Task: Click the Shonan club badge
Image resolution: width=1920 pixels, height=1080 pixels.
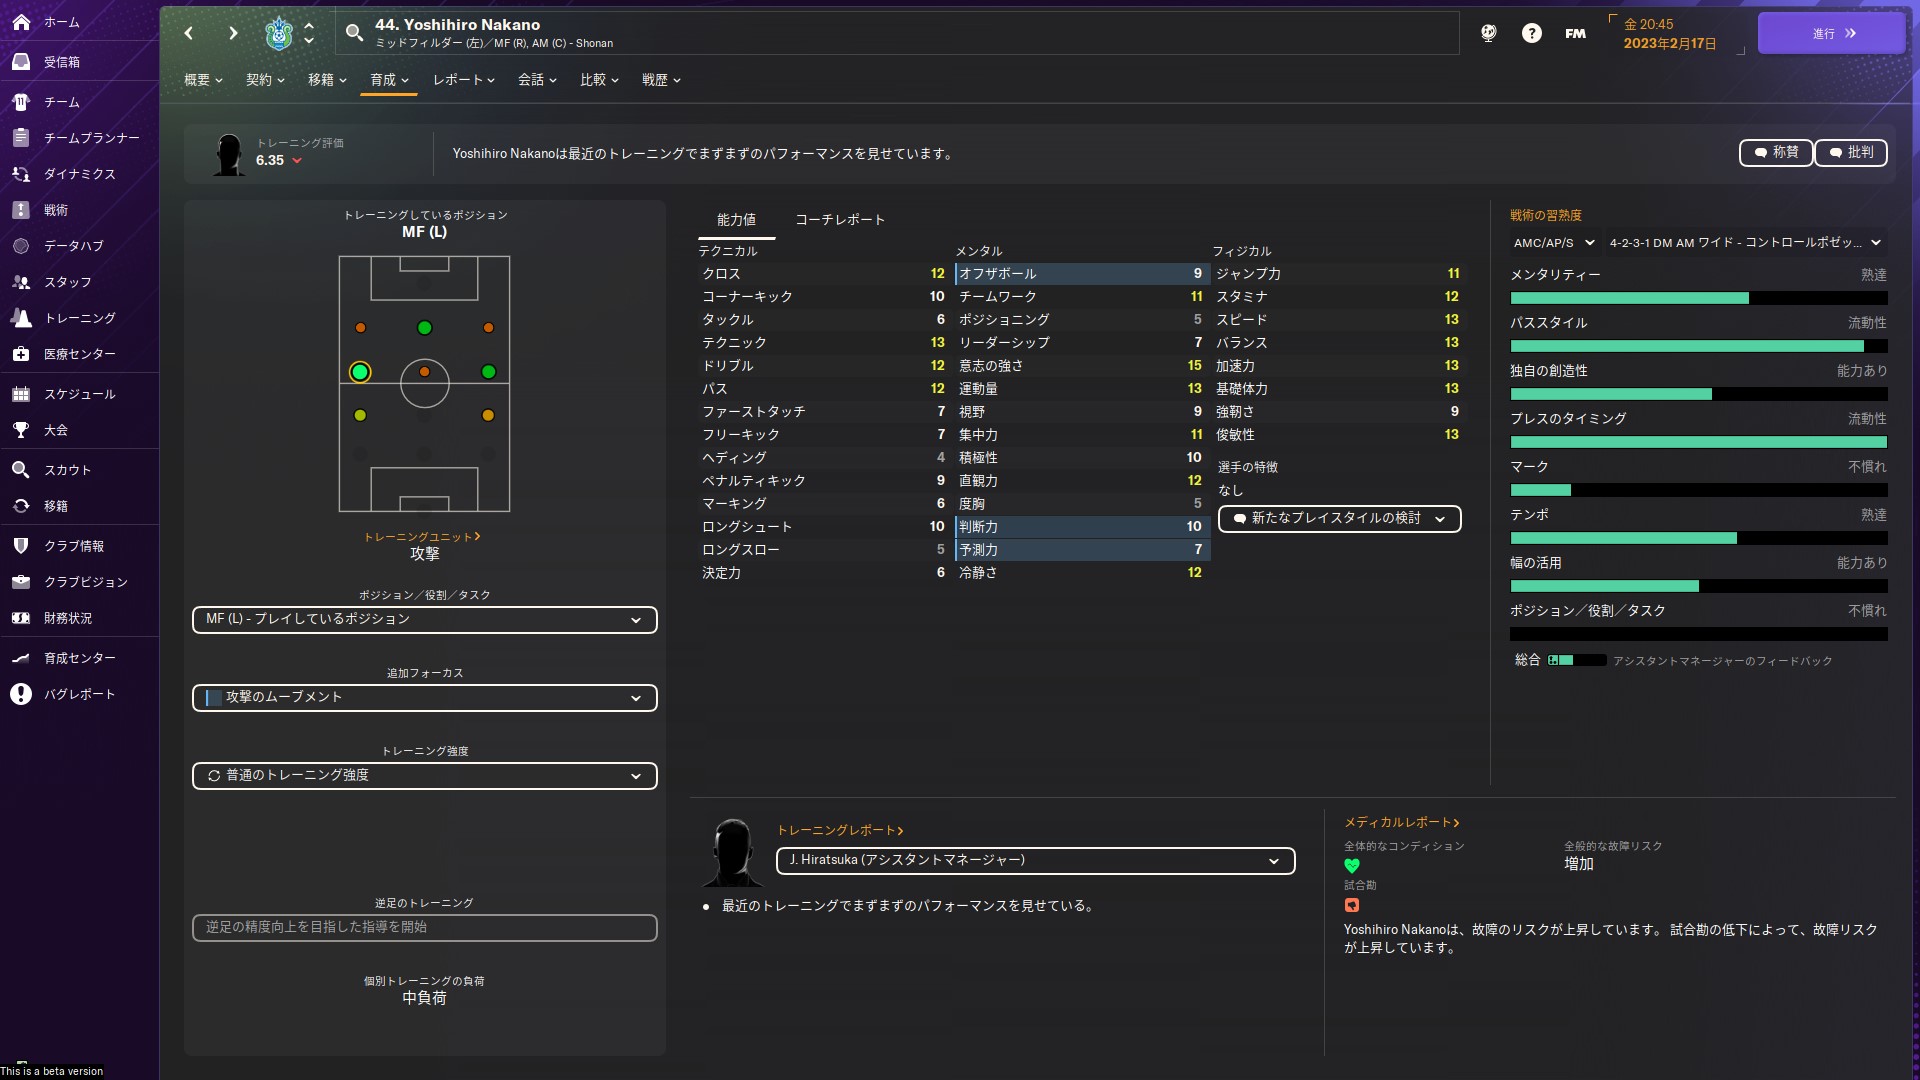Action: [x=278, y=33]
